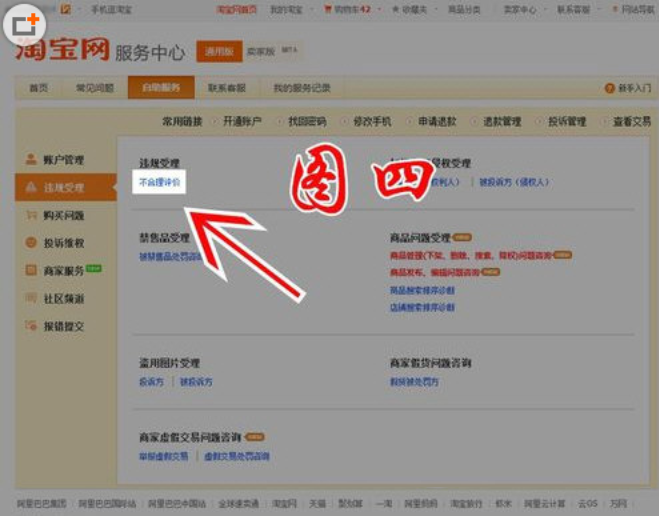659x517 pixels.
Task: Click the 购物车 cart icon in top bar
Action: [x=328, y=8]
